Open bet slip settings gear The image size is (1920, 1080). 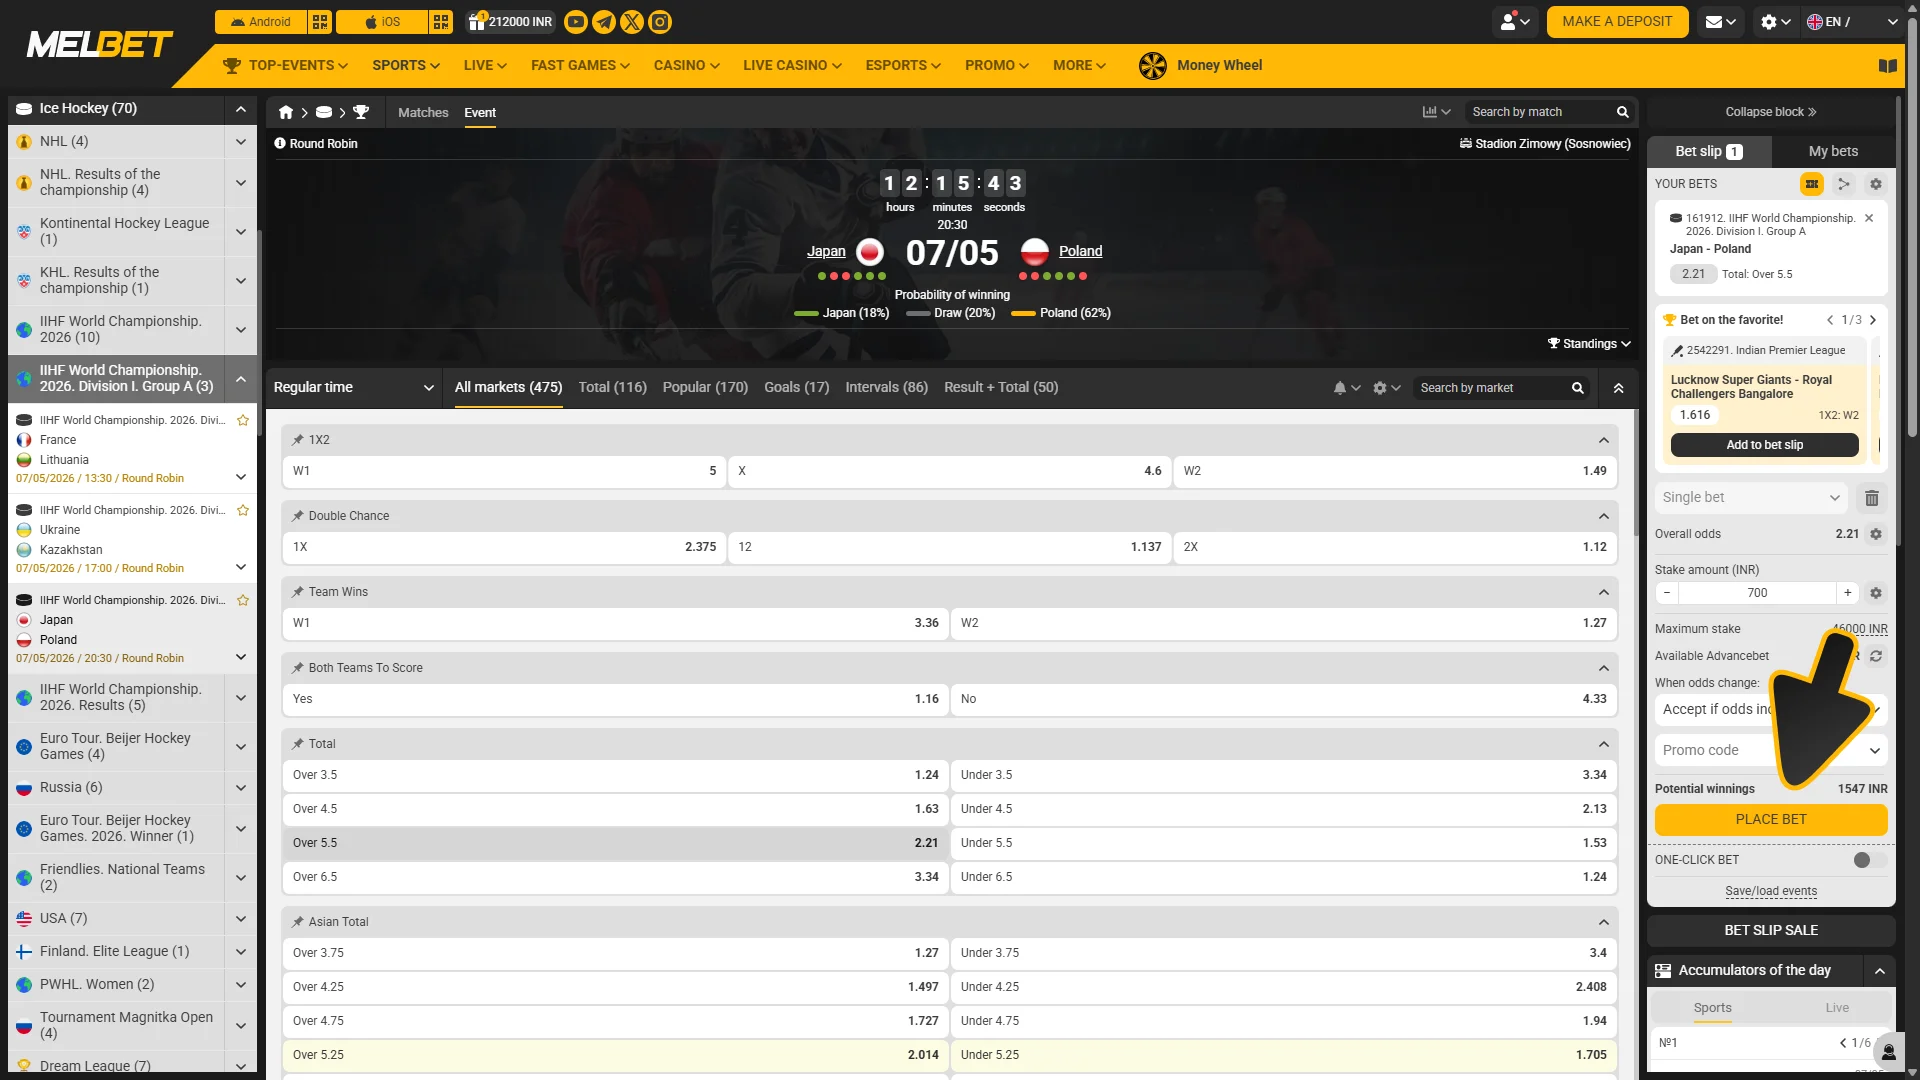click(x=1876, y=184)
